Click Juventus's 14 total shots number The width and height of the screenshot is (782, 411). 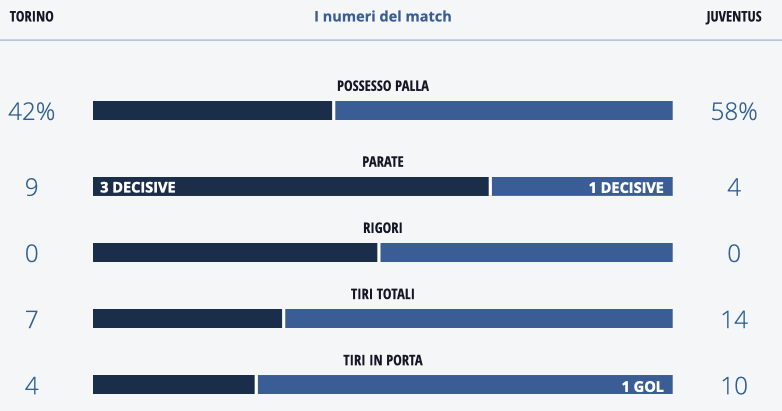tap(734, 319)
